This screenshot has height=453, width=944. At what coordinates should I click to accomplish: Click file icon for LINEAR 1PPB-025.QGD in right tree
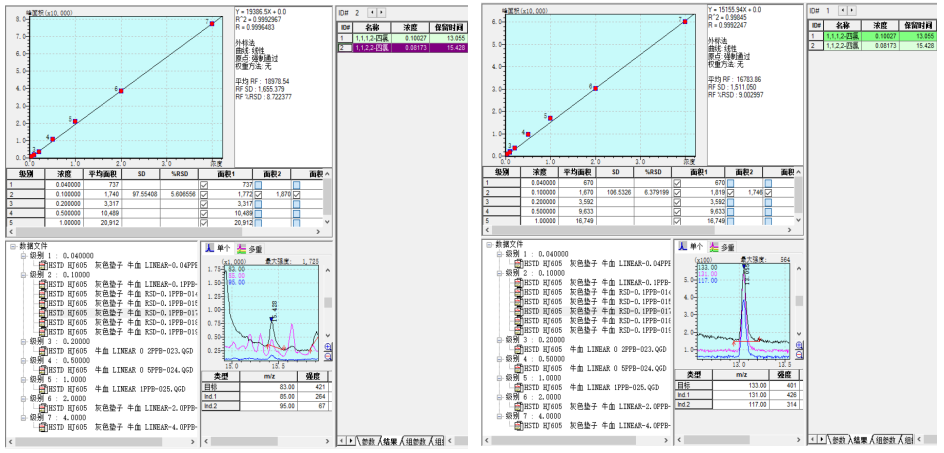point(516,387)
